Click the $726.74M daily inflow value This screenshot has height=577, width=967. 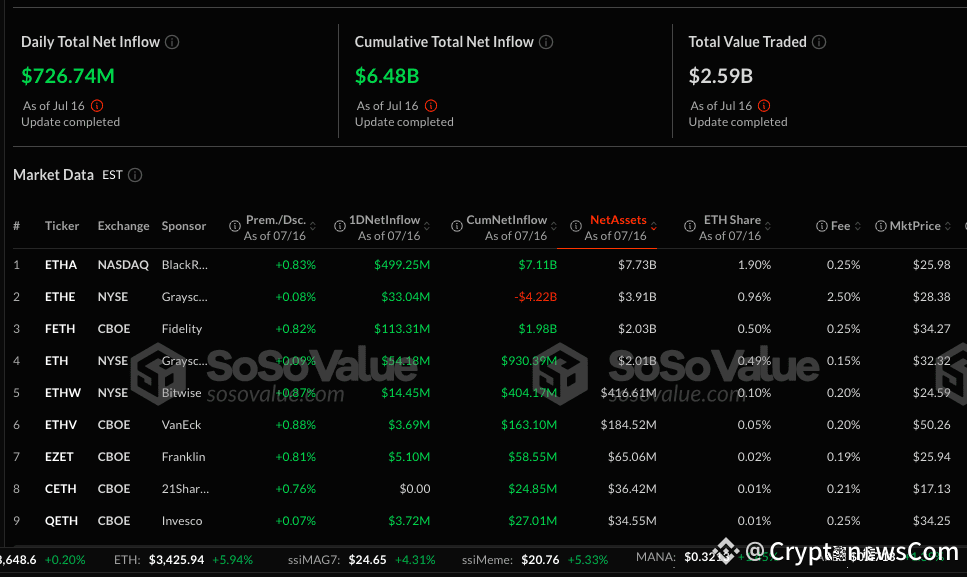(68, 76)
